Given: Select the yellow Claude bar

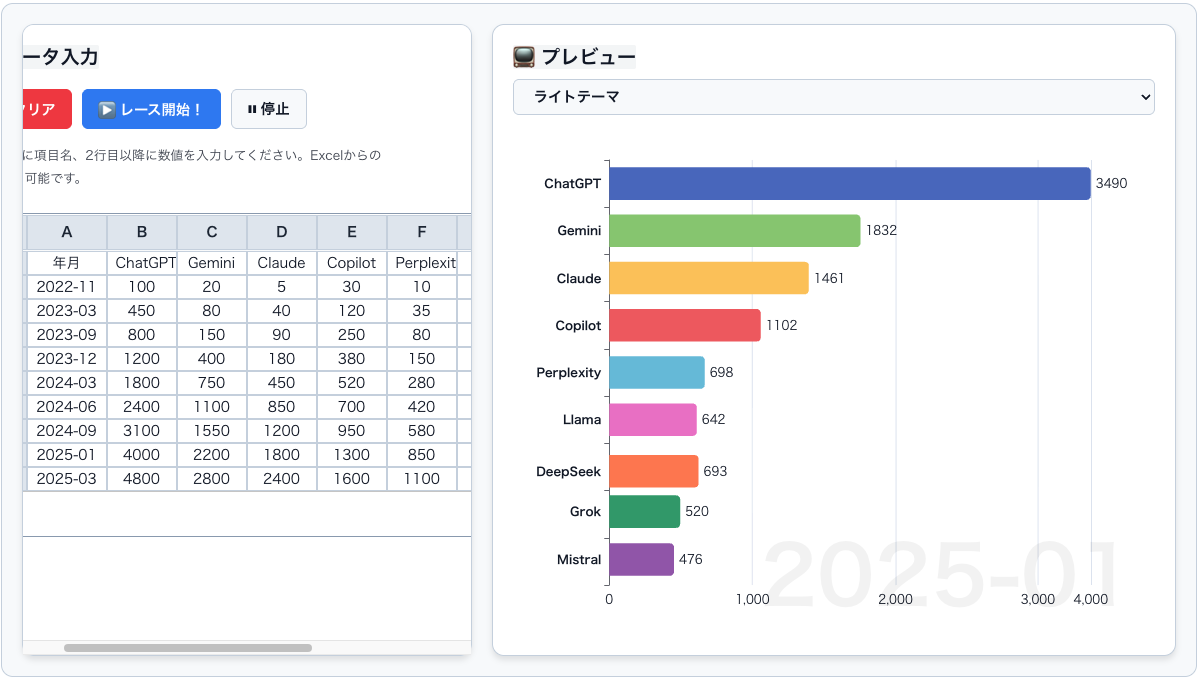Looking at the screenshot, I should pyautogui.click(x=708, y=278).
